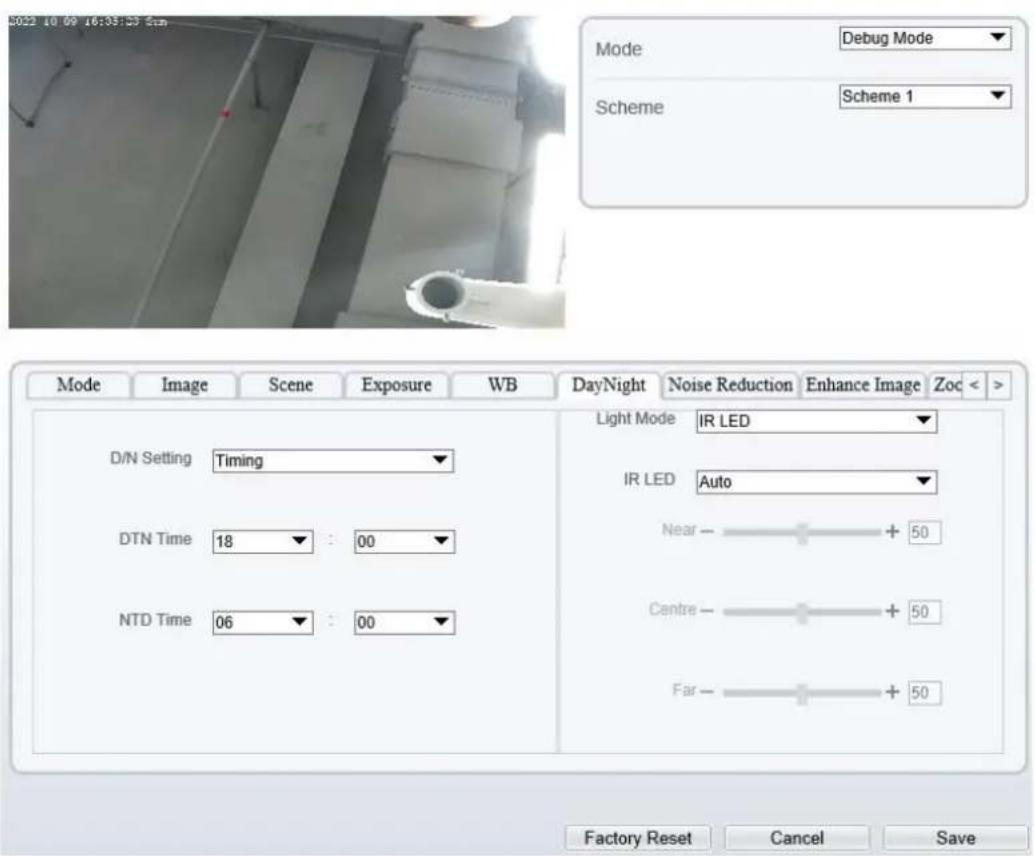This screenshot has width=1035, height=856.
Task: Increase Far value with plus icon
Action: coord(892,692)
